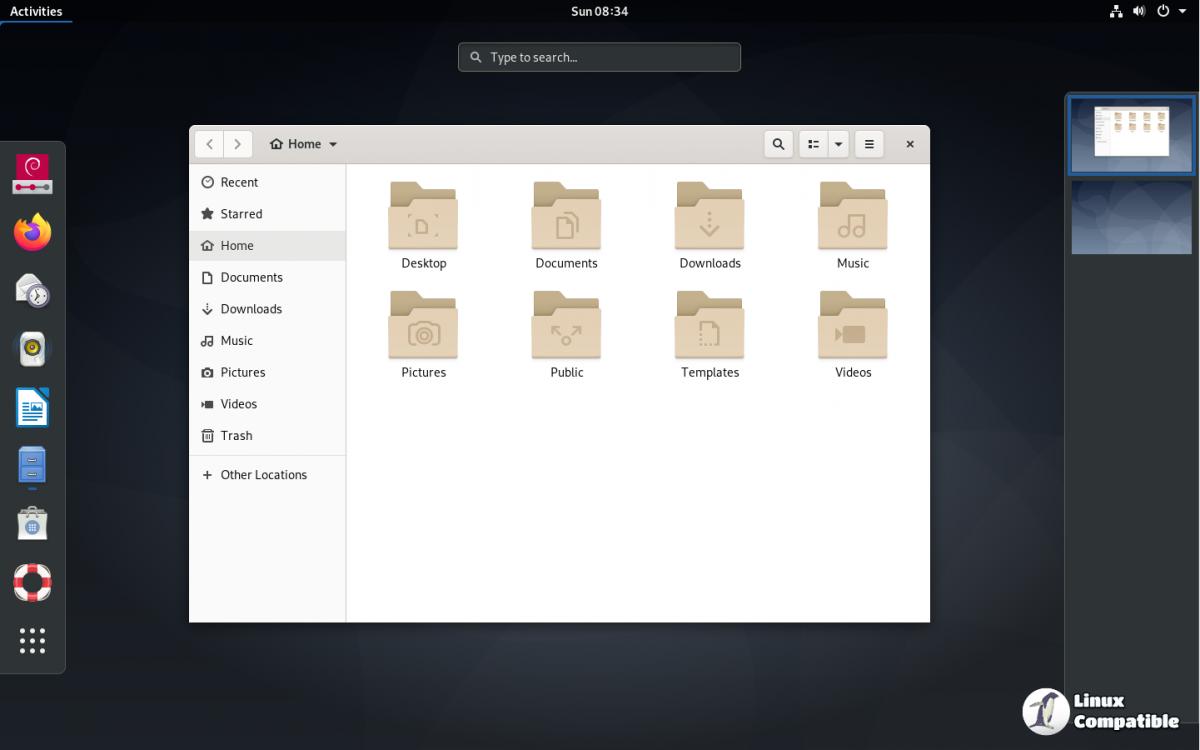Click Other Locations in sidebar
Screen dimensions: 1200x750
tap(263, 475)
